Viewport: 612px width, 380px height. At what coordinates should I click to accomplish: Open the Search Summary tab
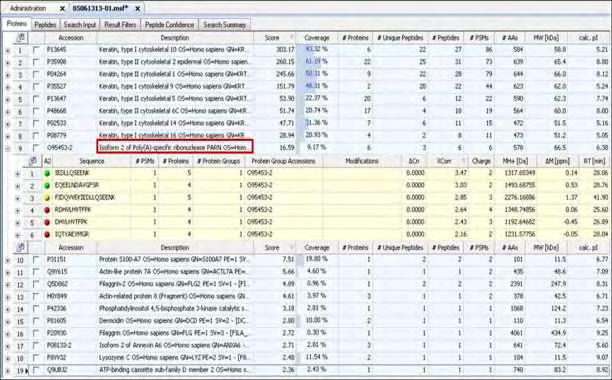click(224, 25)
